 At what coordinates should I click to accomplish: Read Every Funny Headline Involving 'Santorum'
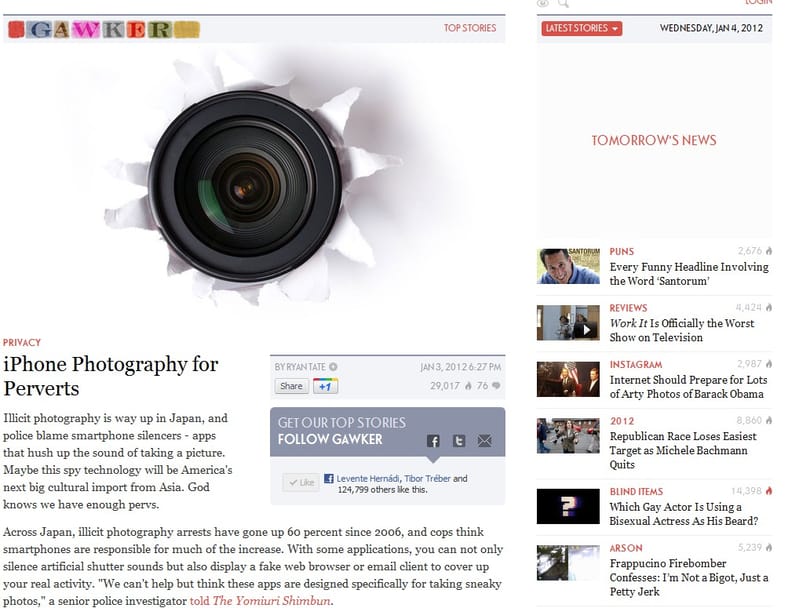[689, 274]
